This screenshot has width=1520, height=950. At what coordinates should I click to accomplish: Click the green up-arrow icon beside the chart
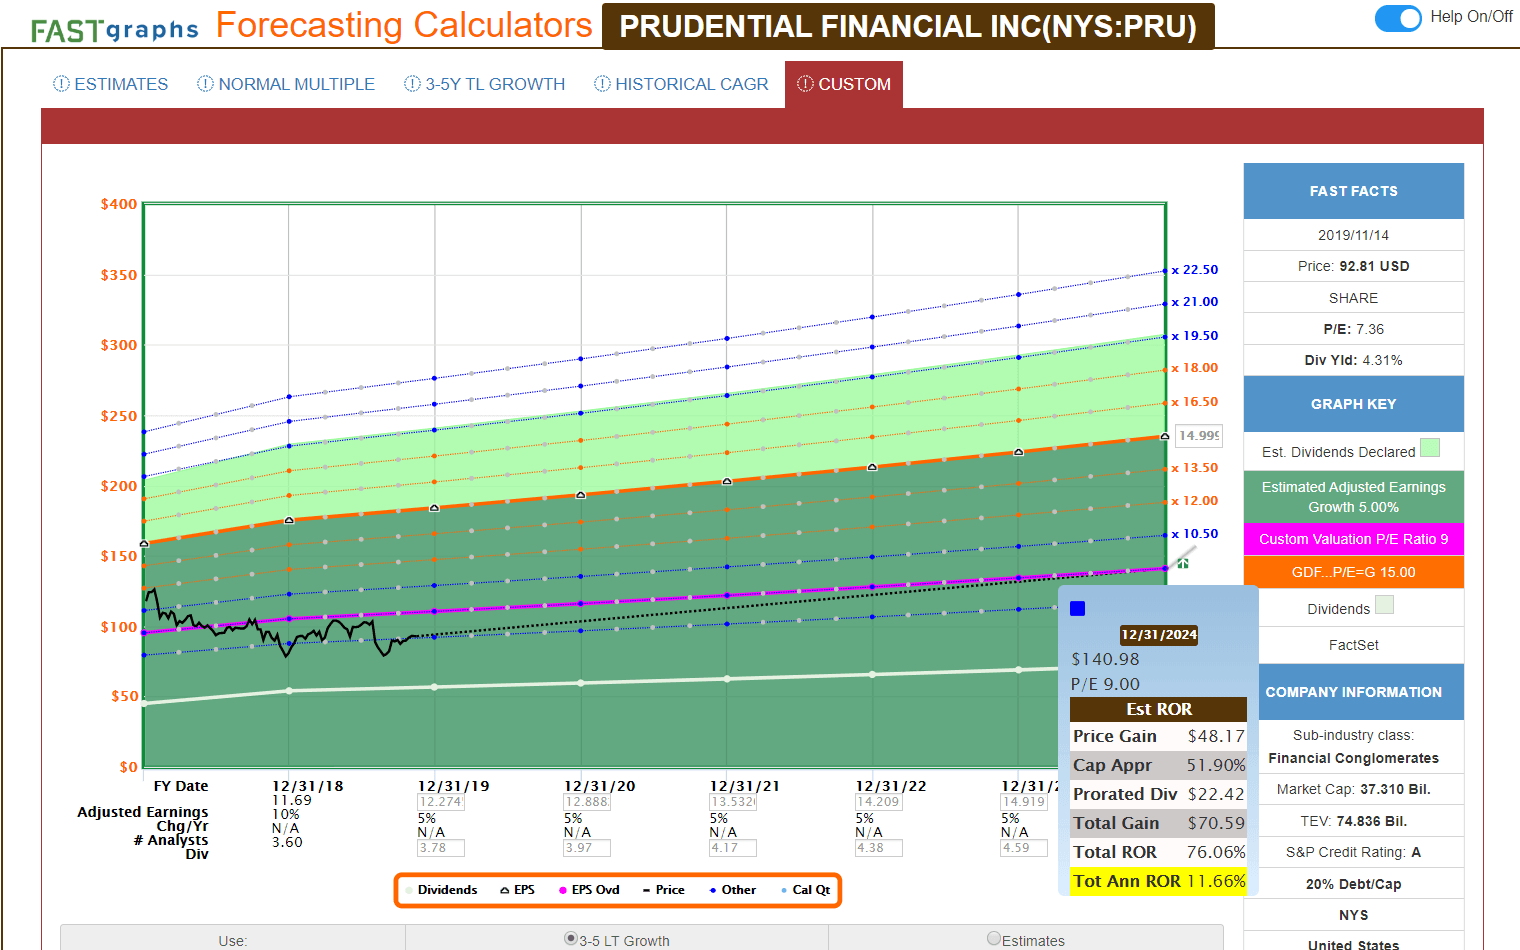click(1183, 563)
